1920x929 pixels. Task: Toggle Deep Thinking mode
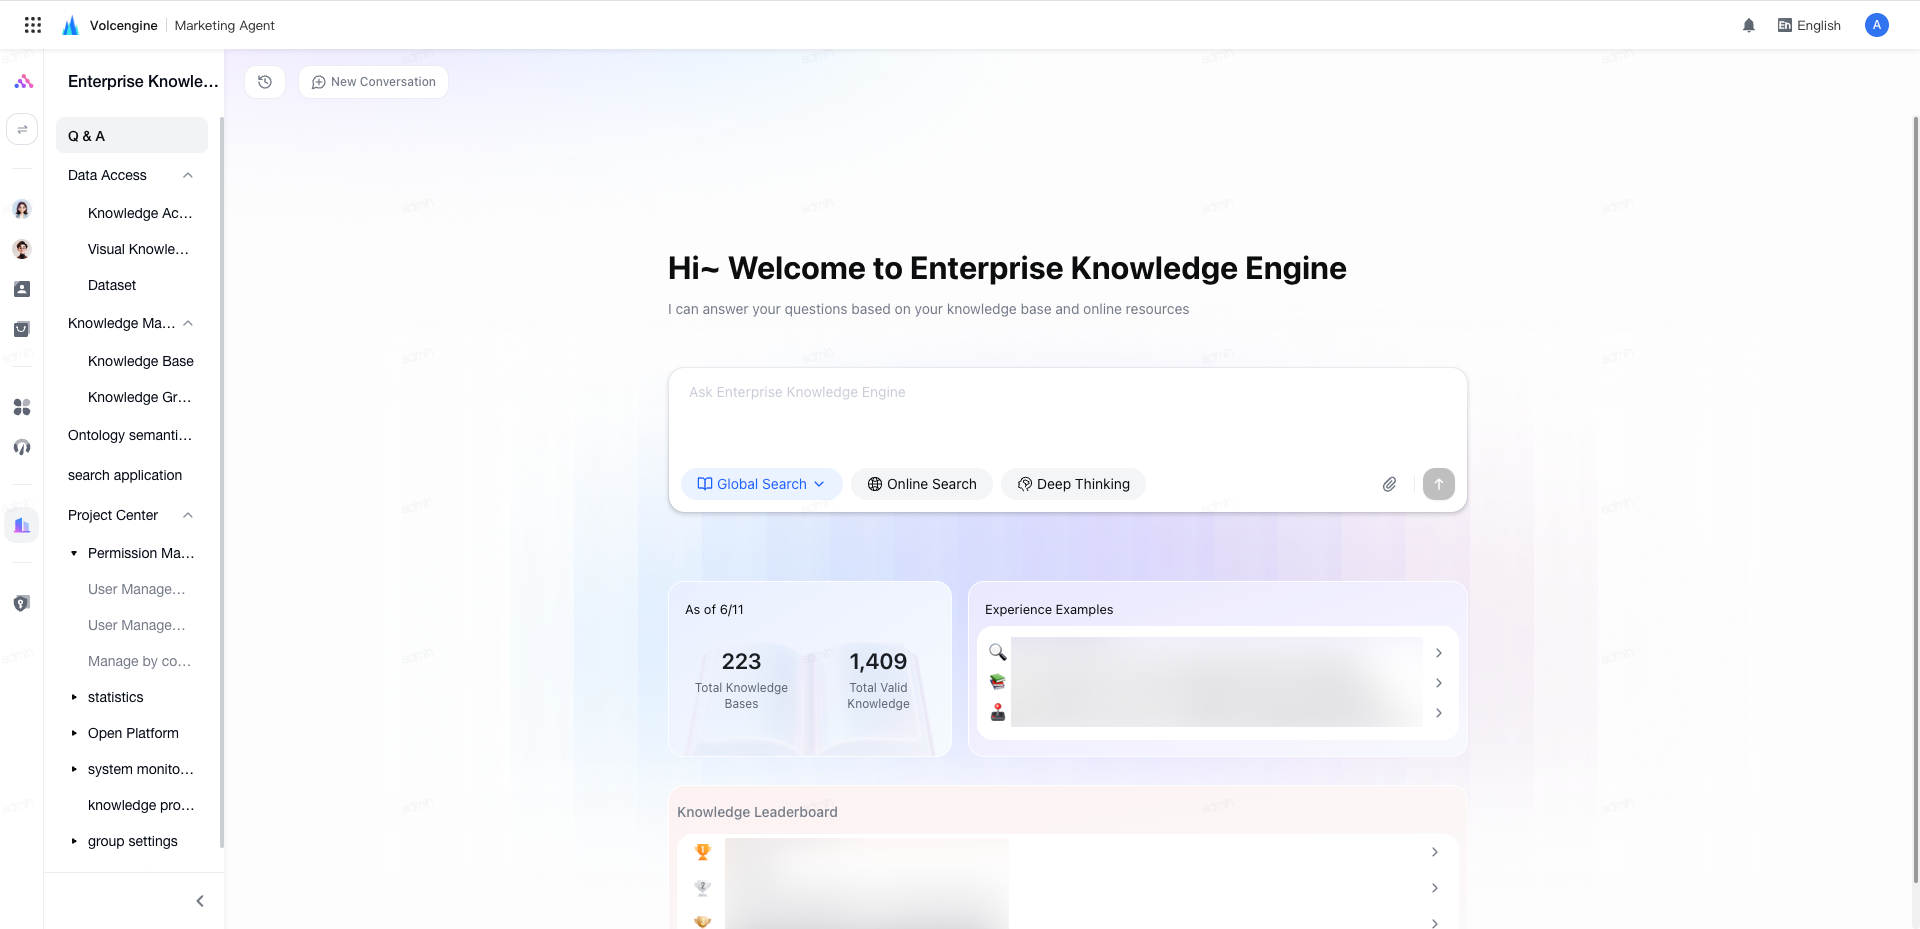(x=1074, y=484)
